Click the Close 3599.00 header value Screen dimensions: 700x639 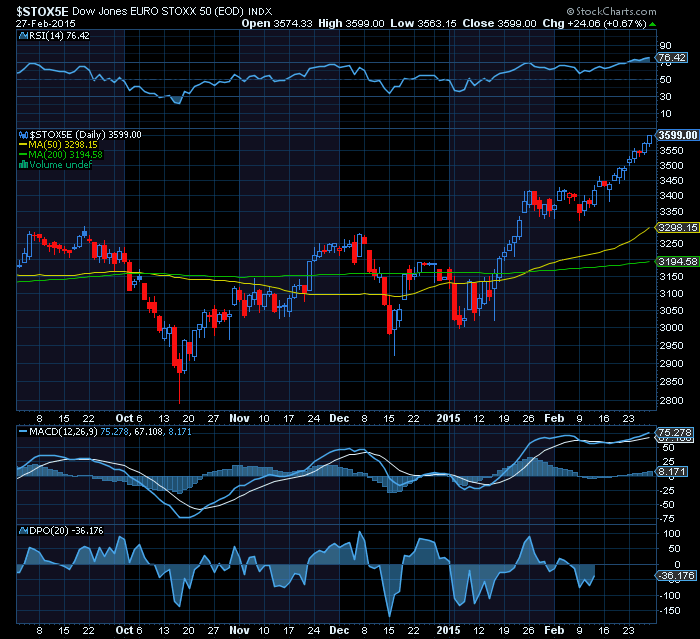click(499, 23)
